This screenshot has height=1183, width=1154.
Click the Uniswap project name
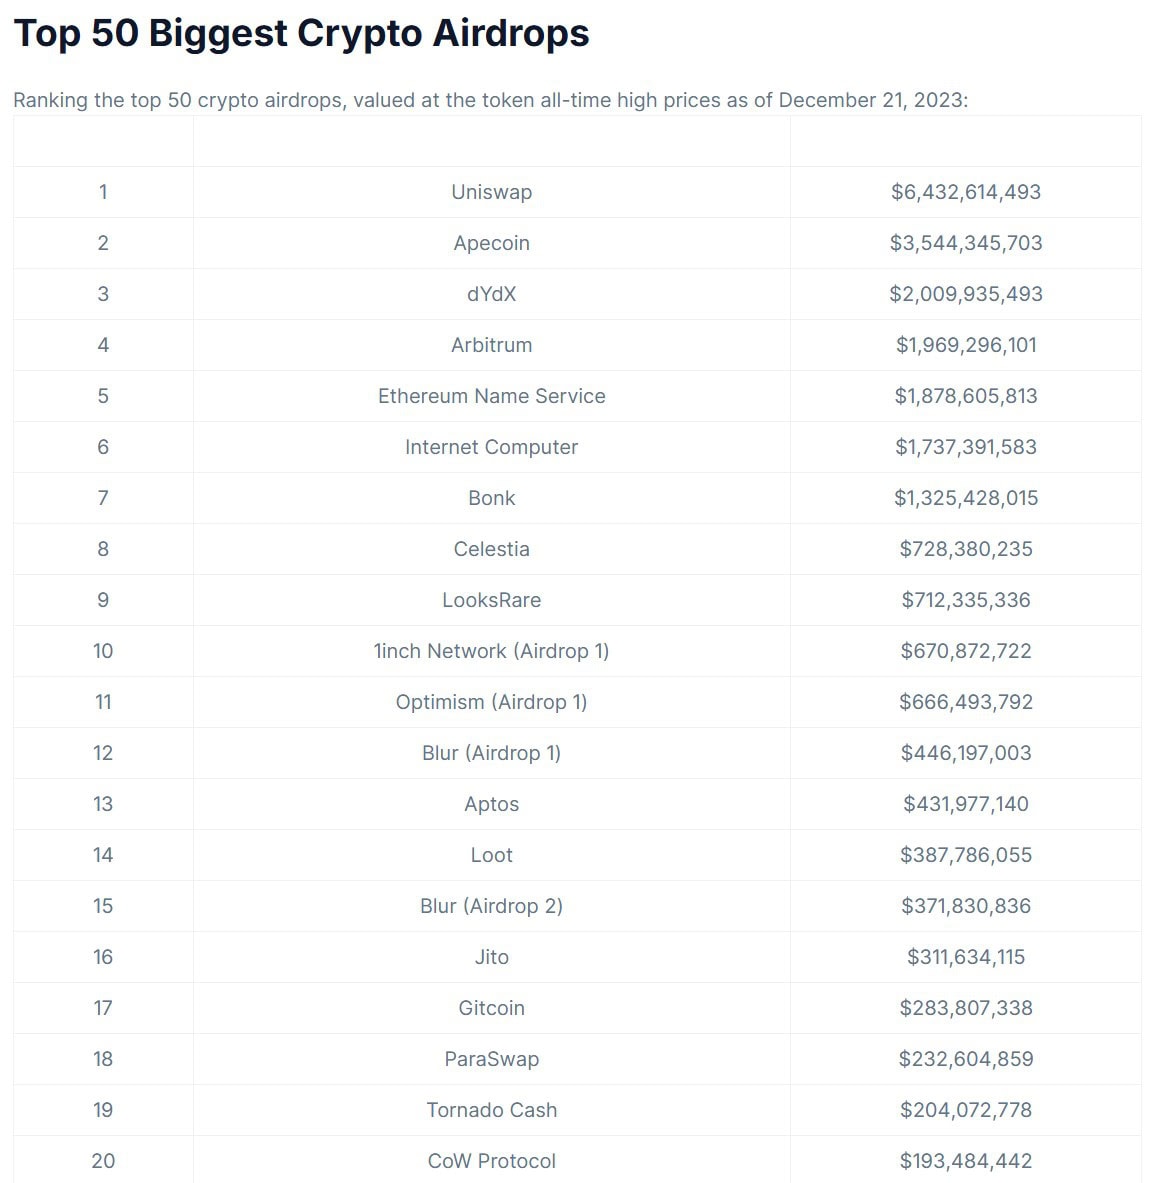[x=491, y=192]
